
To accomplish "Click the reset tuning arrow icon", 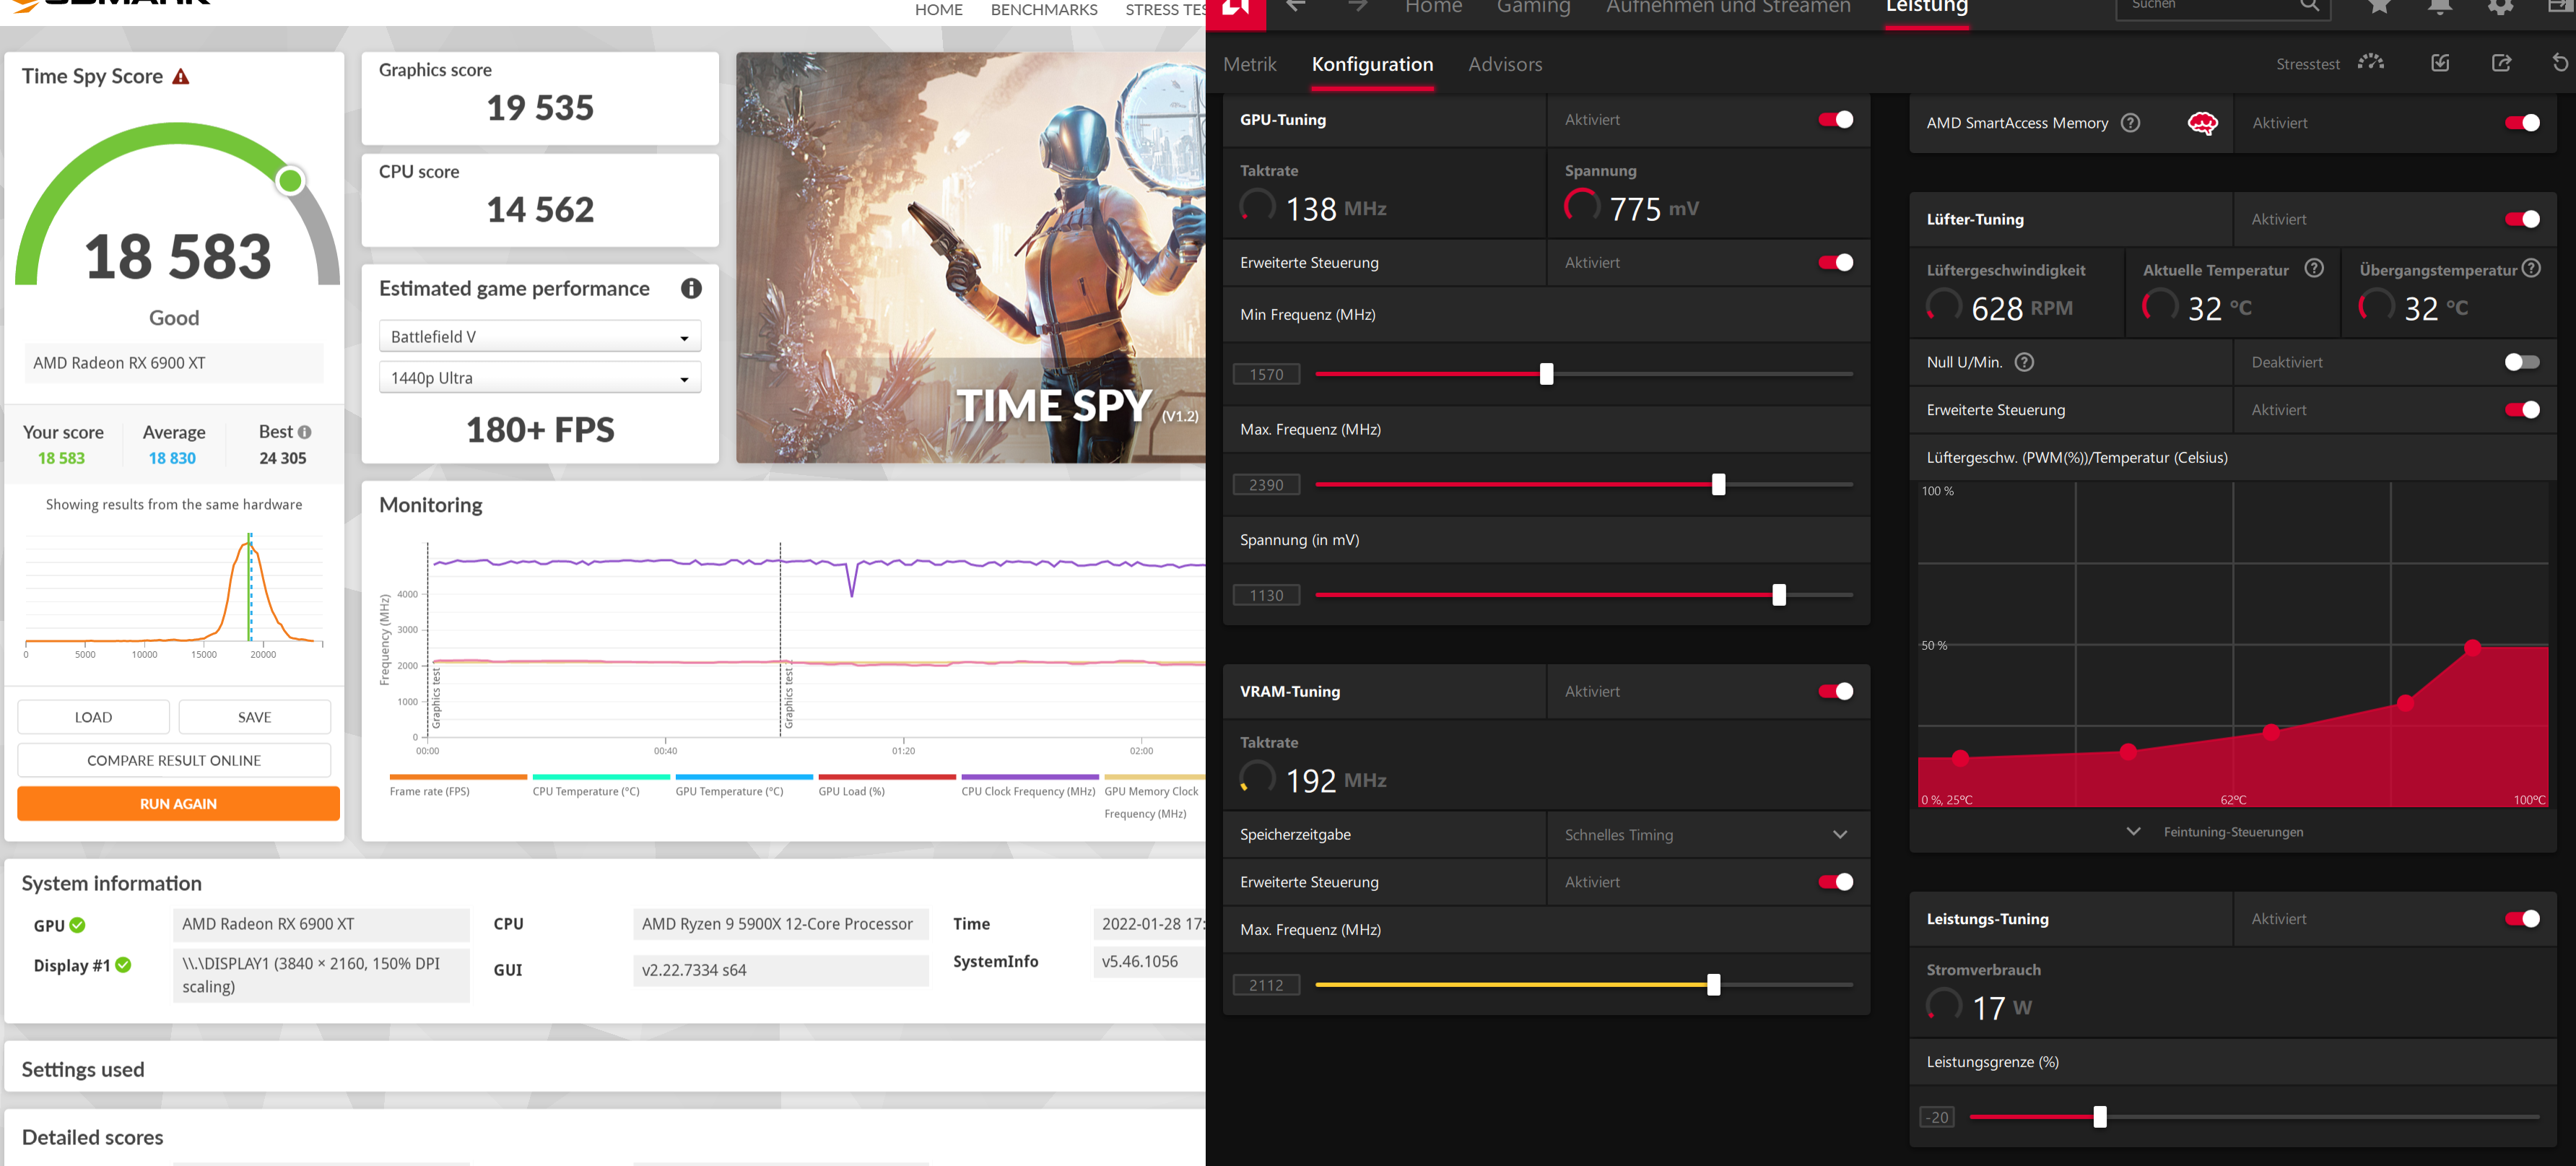I will point(2559,63).
